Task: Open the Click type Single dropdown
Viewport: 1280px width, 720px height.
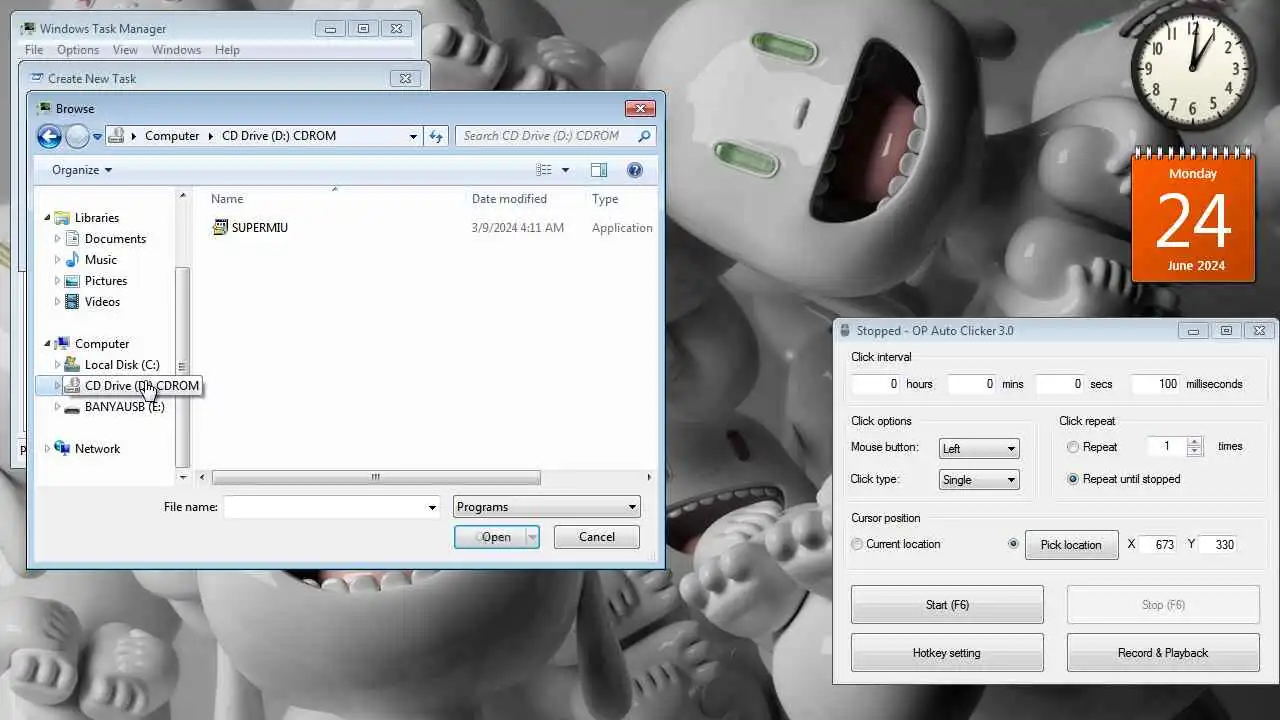Action: tap(979, 480)
